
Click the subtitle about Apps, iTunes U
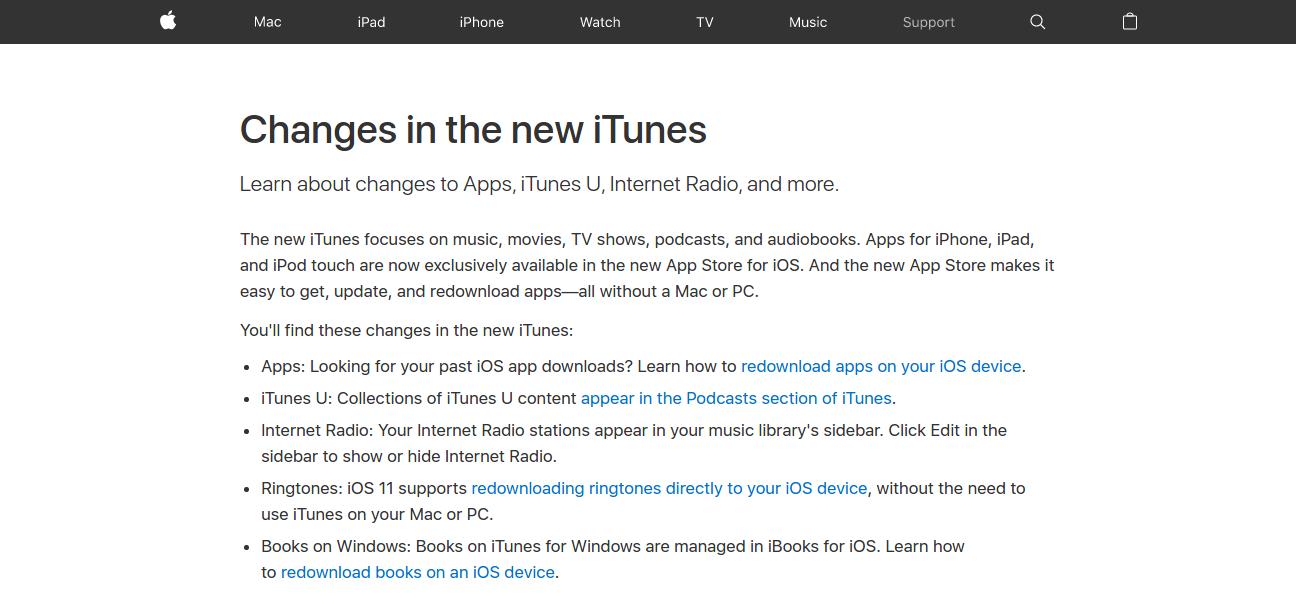(539, 184)
